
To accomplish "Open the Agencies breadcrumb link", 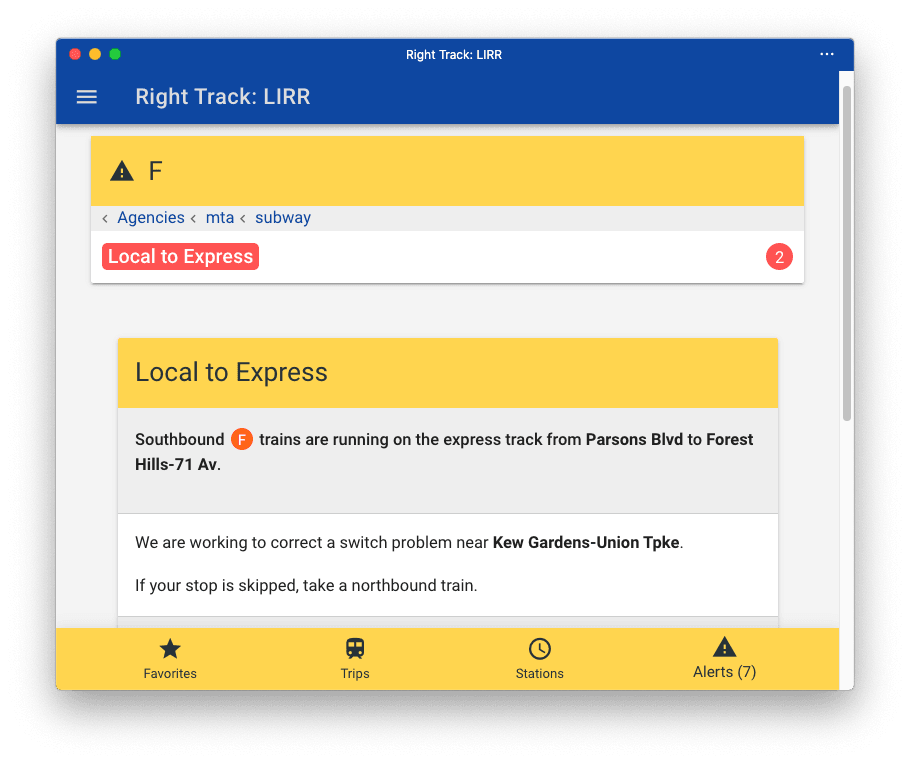I will pyautogui.click(x=151, y=217).
